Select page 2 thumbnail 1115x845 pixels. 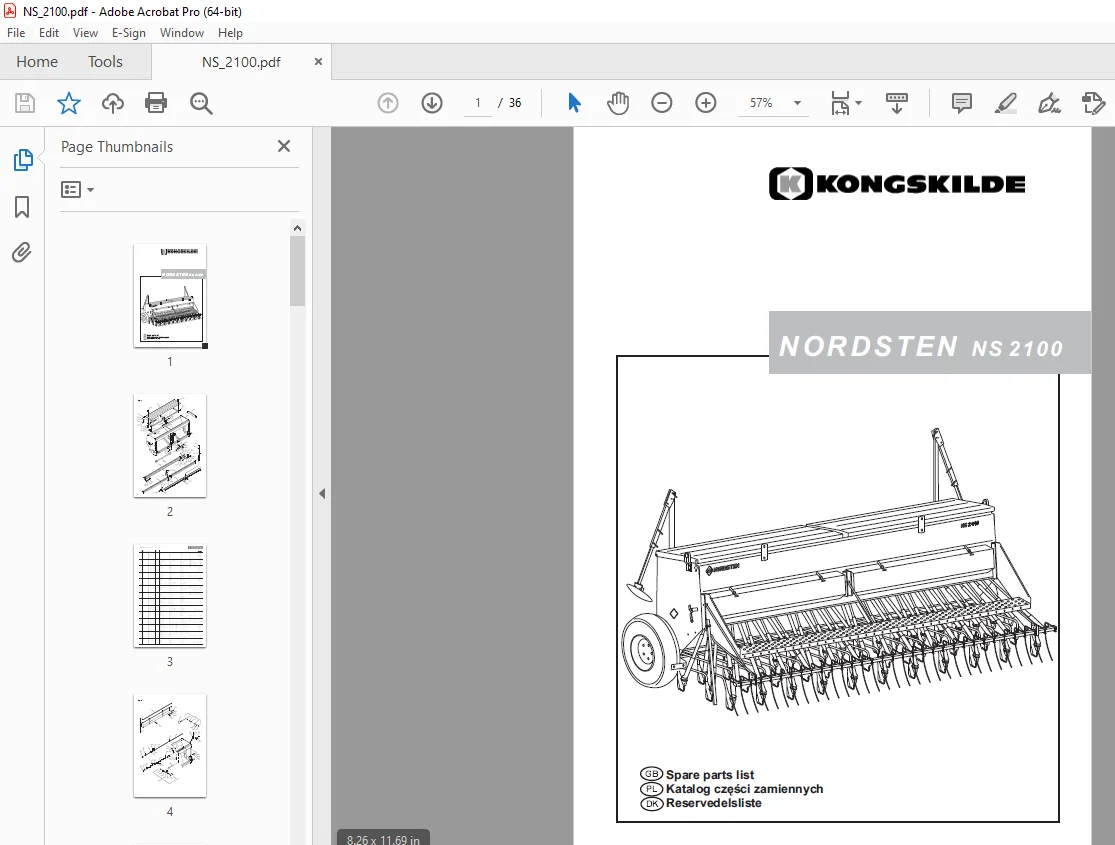[170, 446]
